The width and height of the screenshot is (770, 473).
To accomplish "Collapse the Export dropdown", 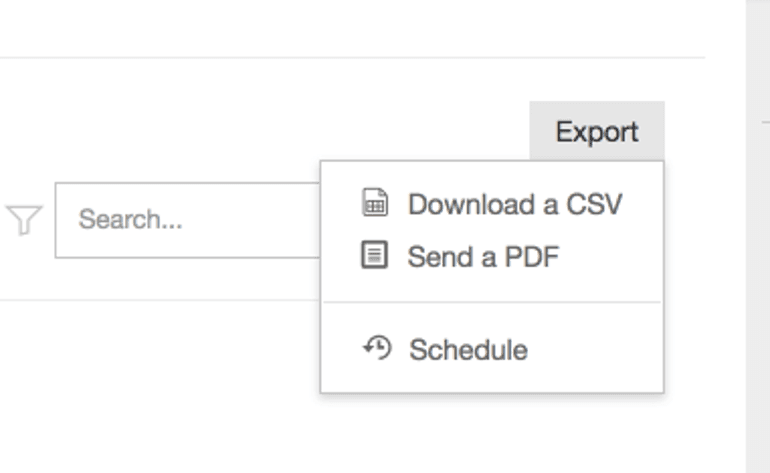I will [x=596, y=131].
